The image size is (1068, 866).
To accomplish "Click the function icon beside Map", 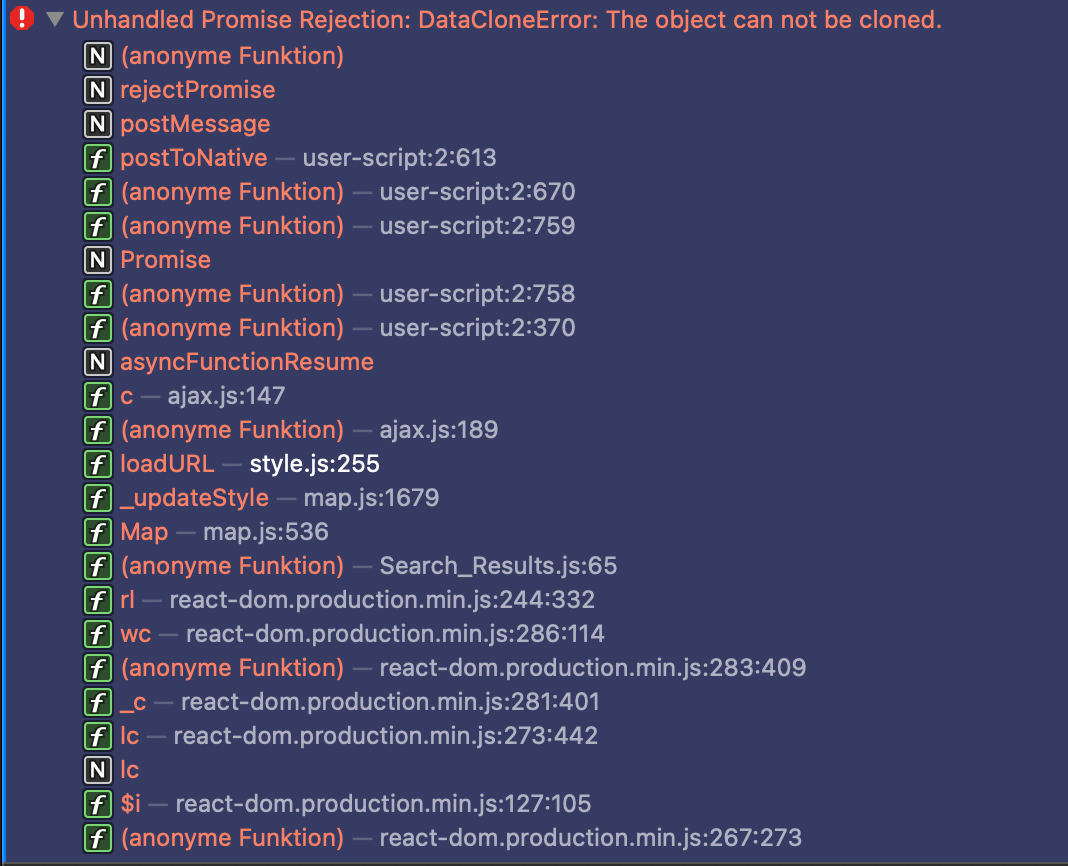I will tap(97, 532).
